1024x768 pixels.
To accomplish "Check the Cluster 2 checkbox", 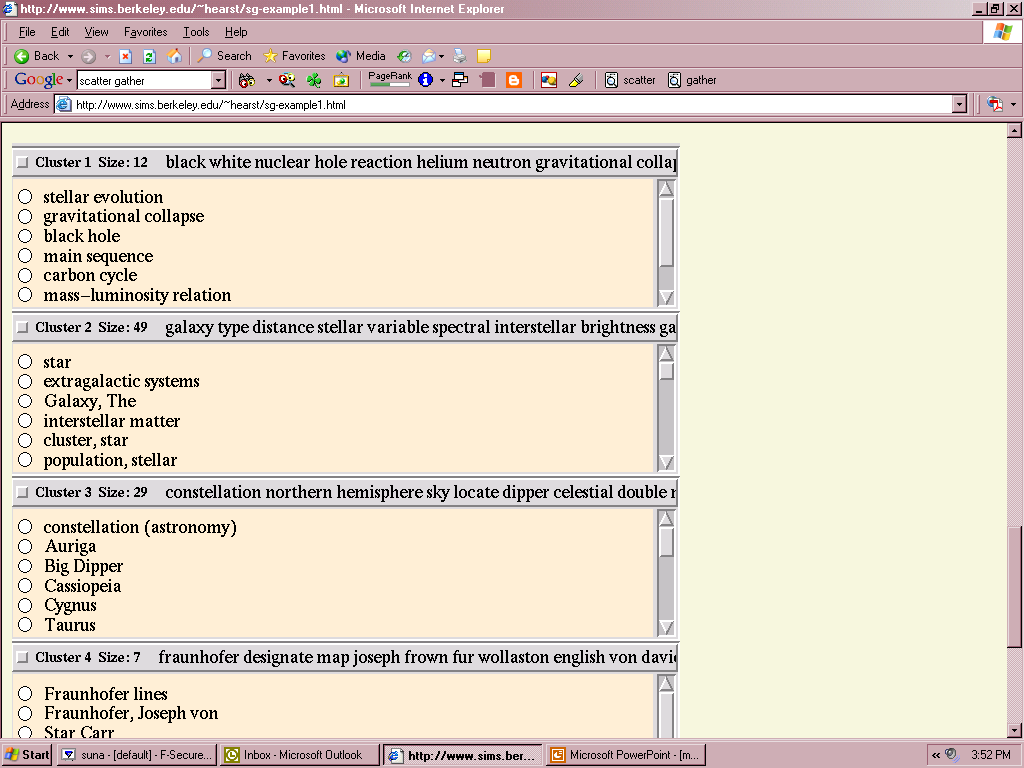I will [x=22, y=328].
